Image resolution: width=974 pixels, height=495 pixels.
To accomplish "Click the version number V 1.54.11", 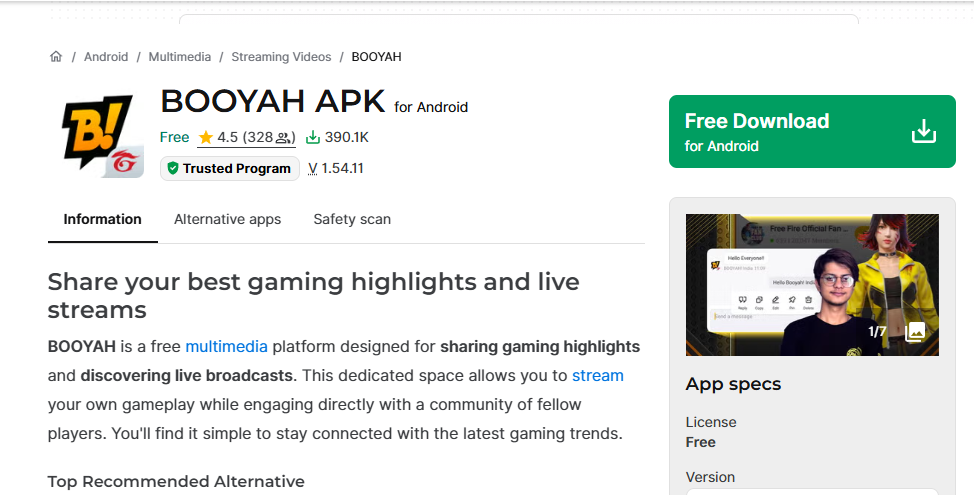I will [336, 169].
